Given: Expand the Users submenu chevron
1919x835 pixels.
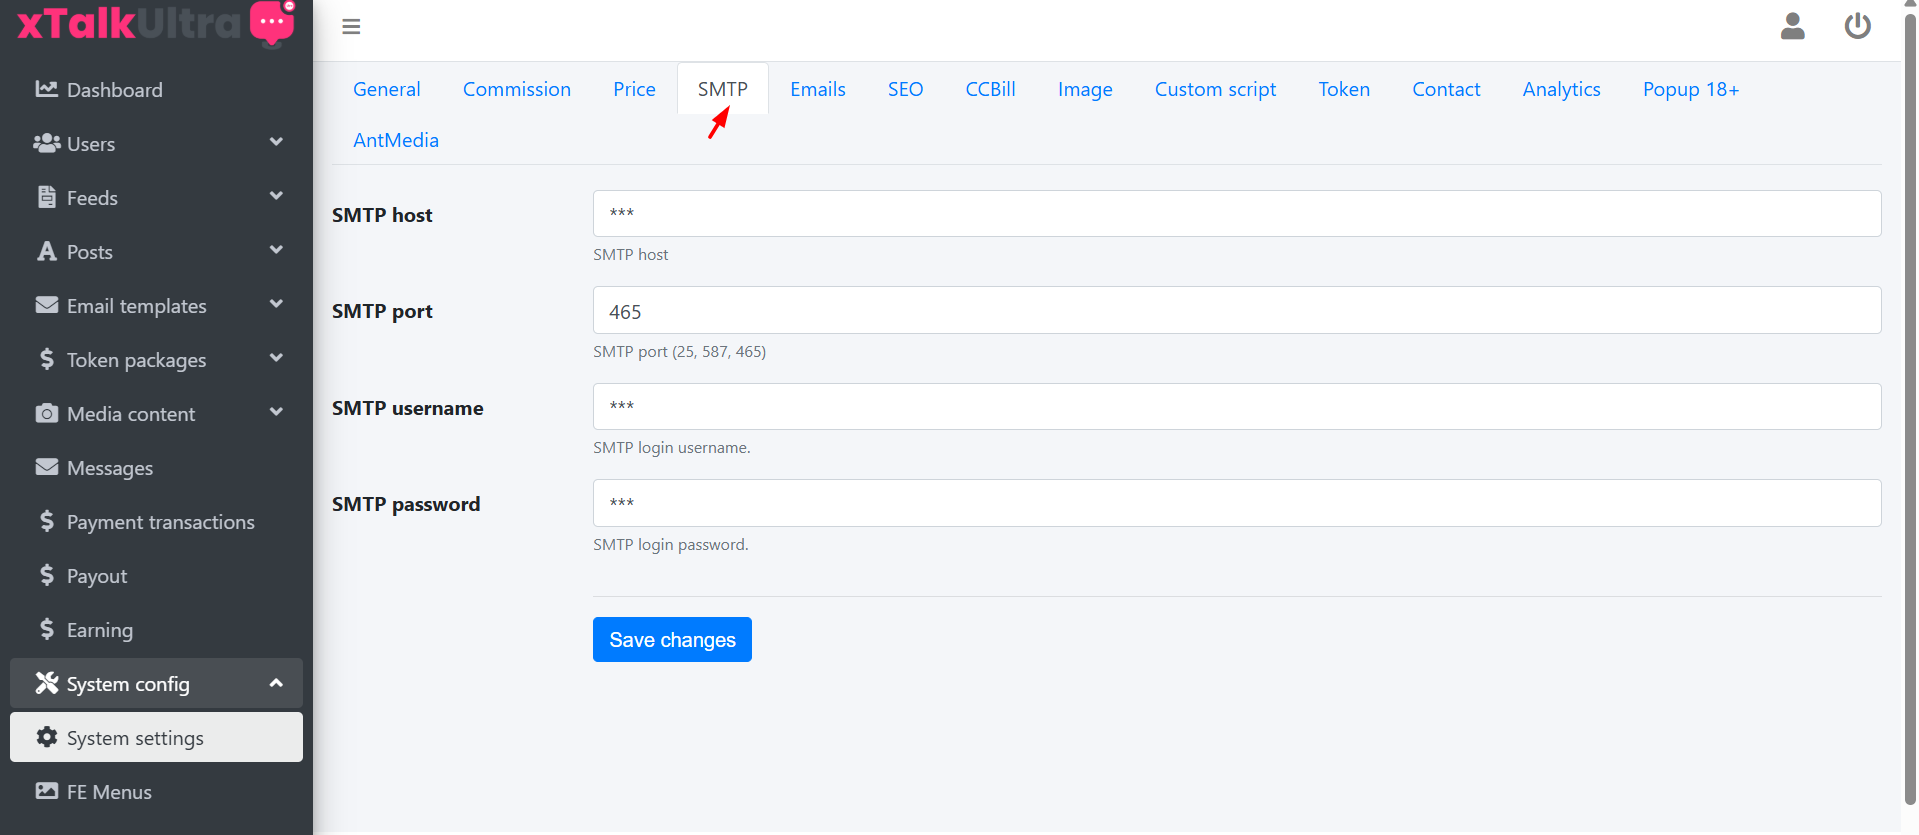Looking at the screenshot, I should coord(276,142).
